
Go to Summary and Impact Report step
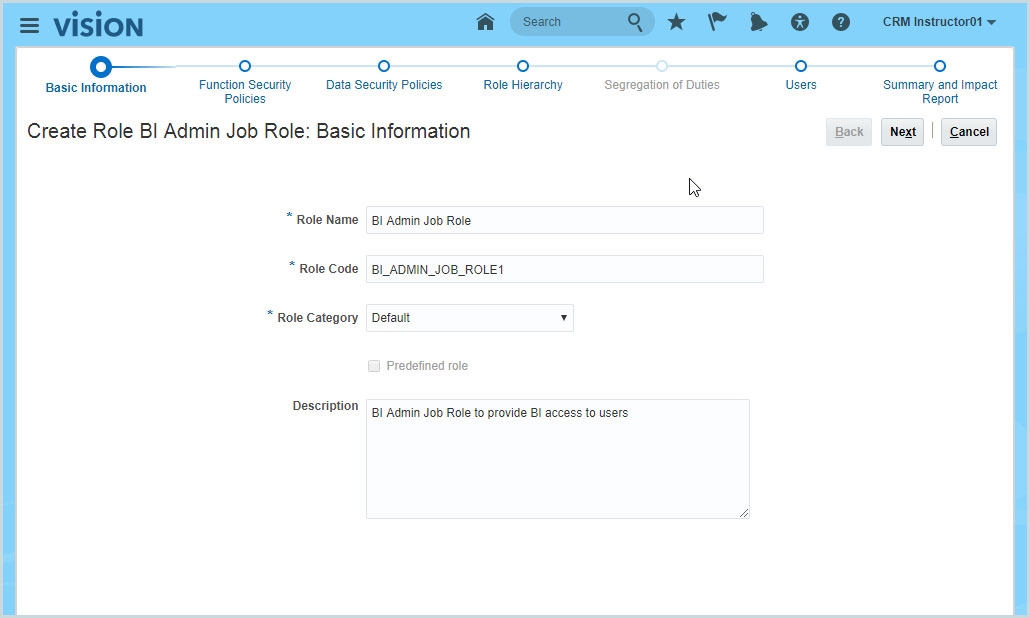point(940,67)
